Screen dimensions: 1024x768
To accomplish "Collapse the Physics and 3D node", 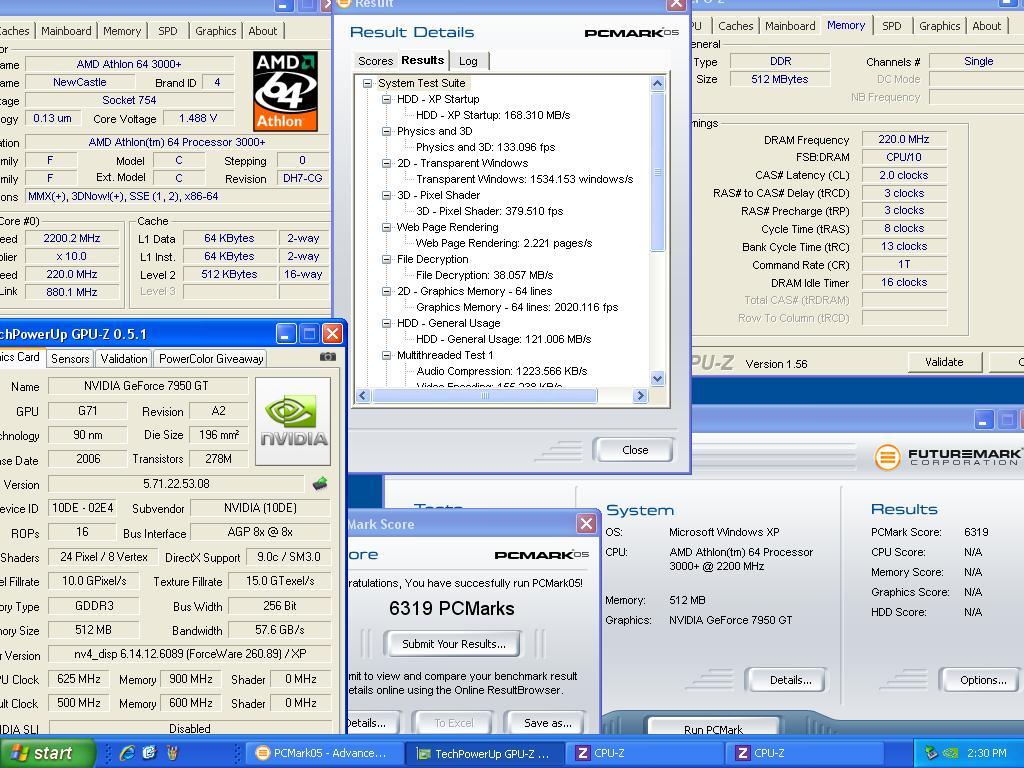I will click(386, 131).
